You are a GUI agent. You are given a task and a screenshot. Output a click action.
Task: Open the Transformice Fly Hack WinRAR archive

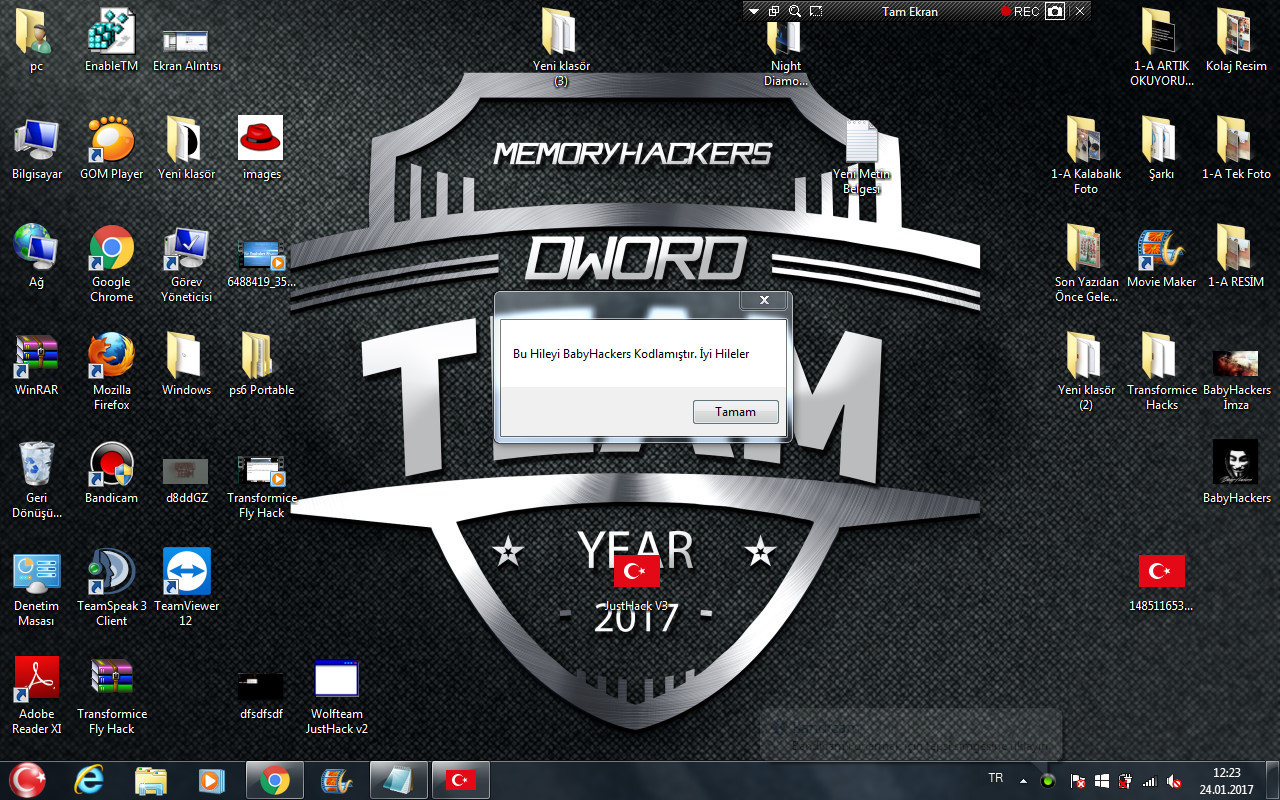coord(112,696)
